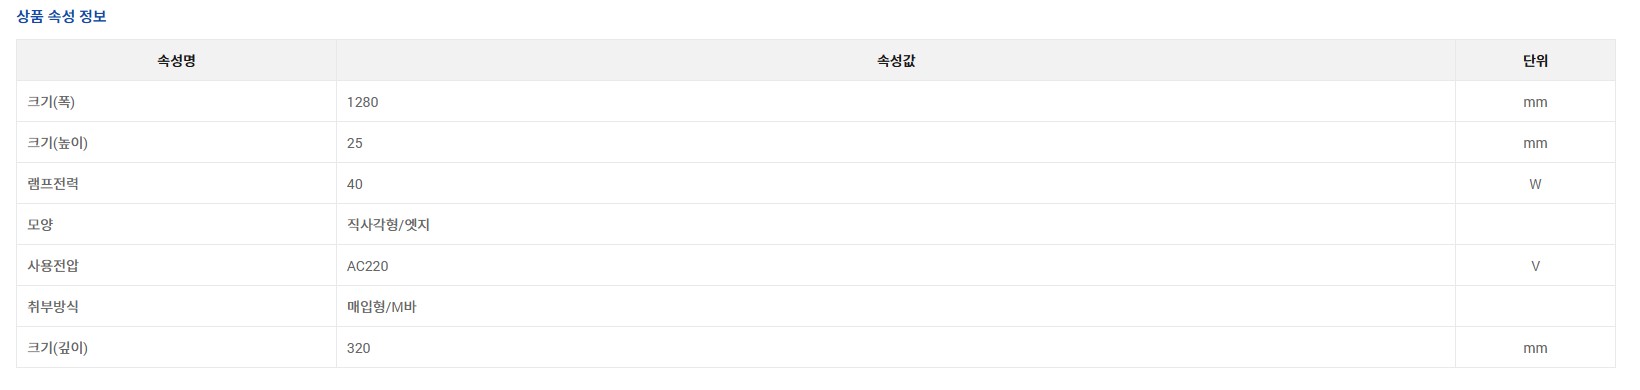This screenshot has width=1640, height=390.
Task: Click the 모양 attribute name cell
Action: (176, 225)
